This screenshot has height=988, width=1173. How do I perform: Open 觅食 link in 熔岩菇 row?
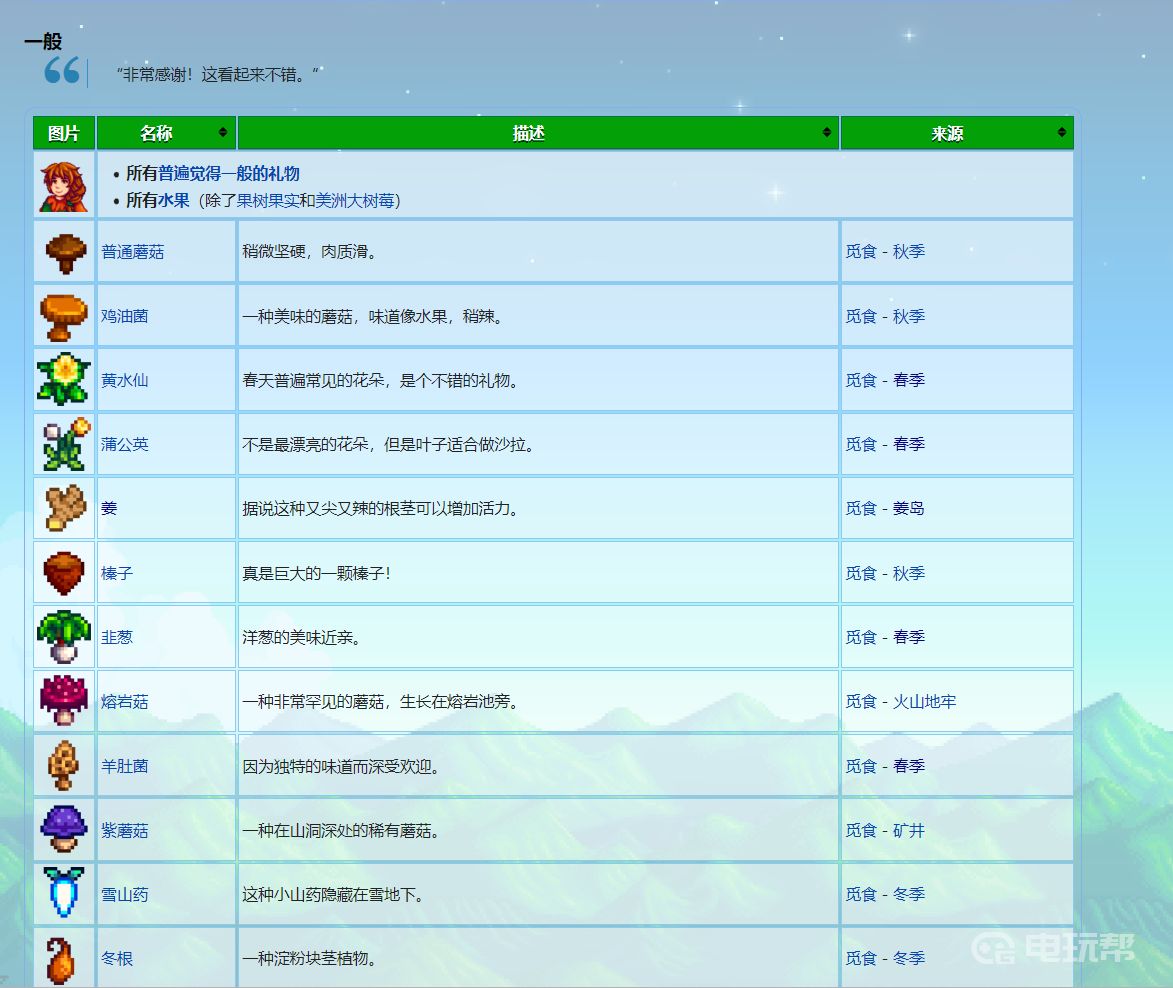[x=861, y=702]
